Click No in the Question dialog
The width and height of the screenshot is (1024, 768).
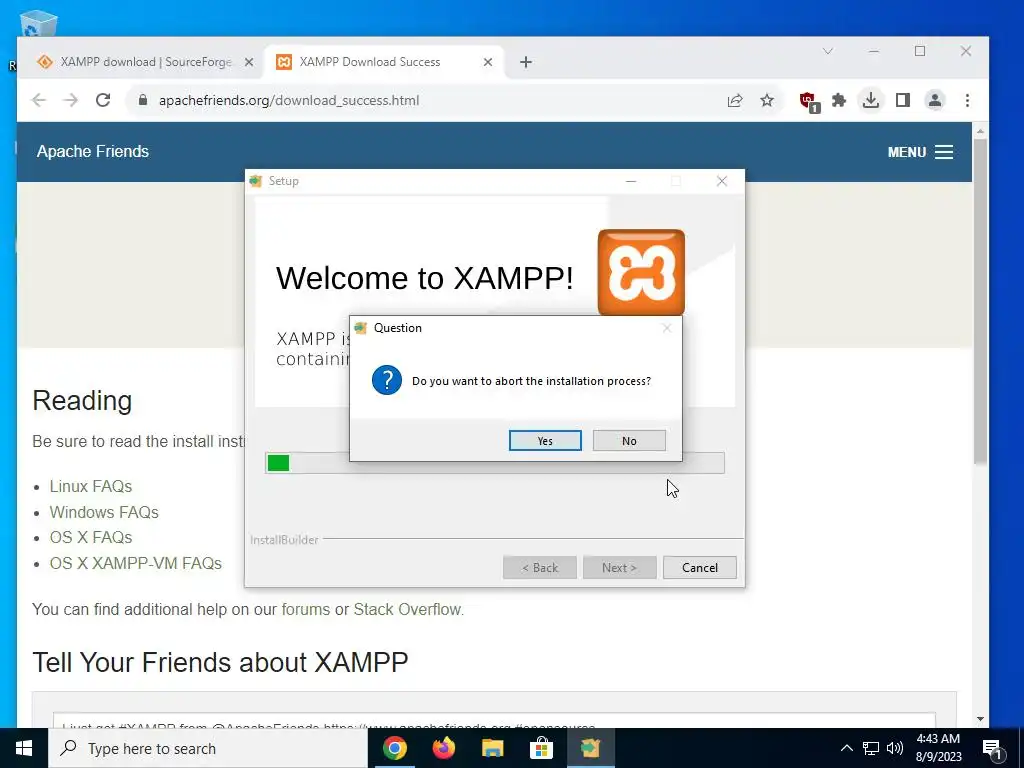point(629,441)
